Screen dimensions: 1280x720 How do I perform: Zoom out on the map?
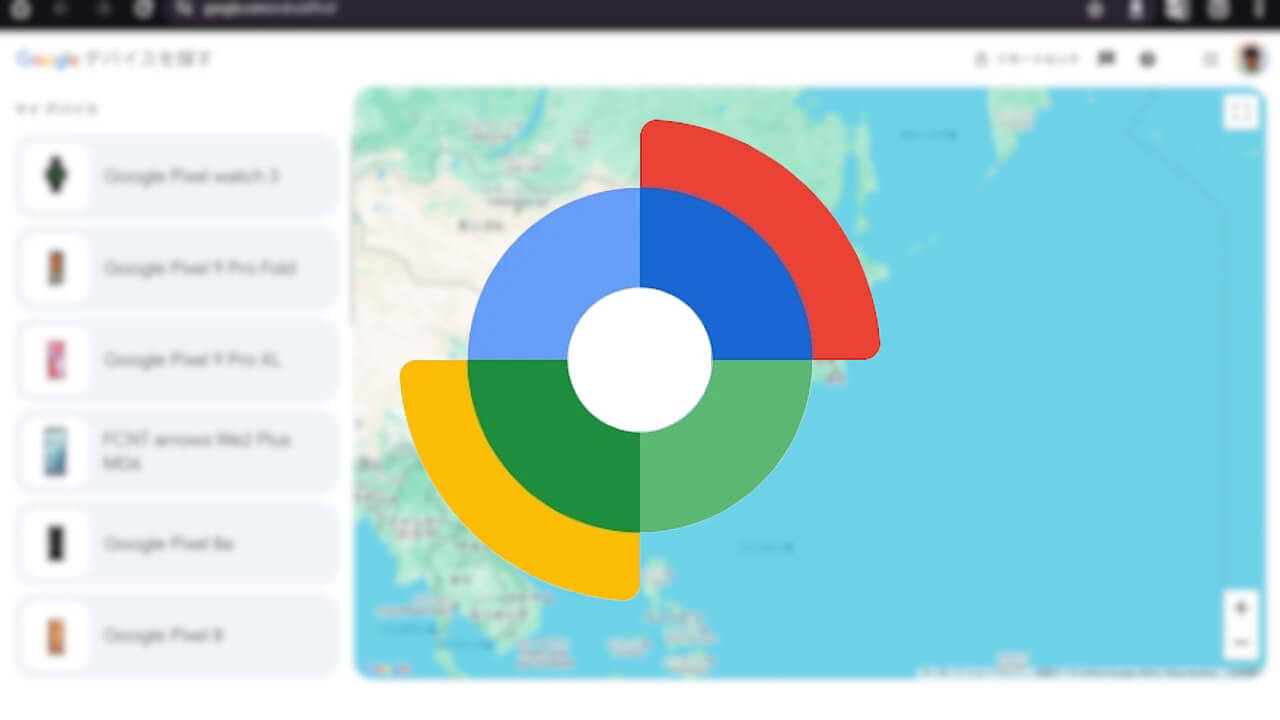[x=1241, y=642]
